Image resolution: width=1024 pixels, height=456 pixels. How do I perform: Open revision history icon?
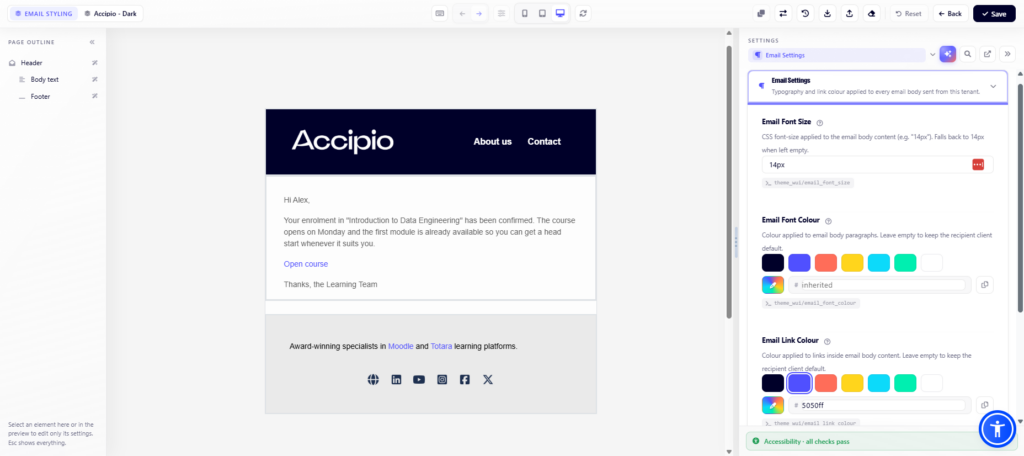point(805,13)
